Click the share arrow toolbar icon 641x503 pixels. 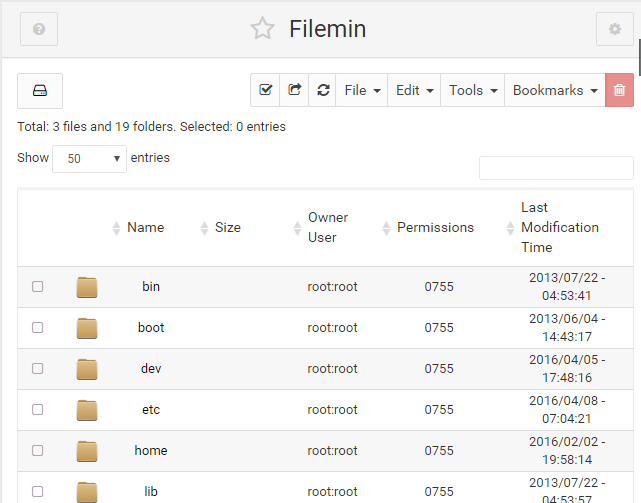point(294,90)
